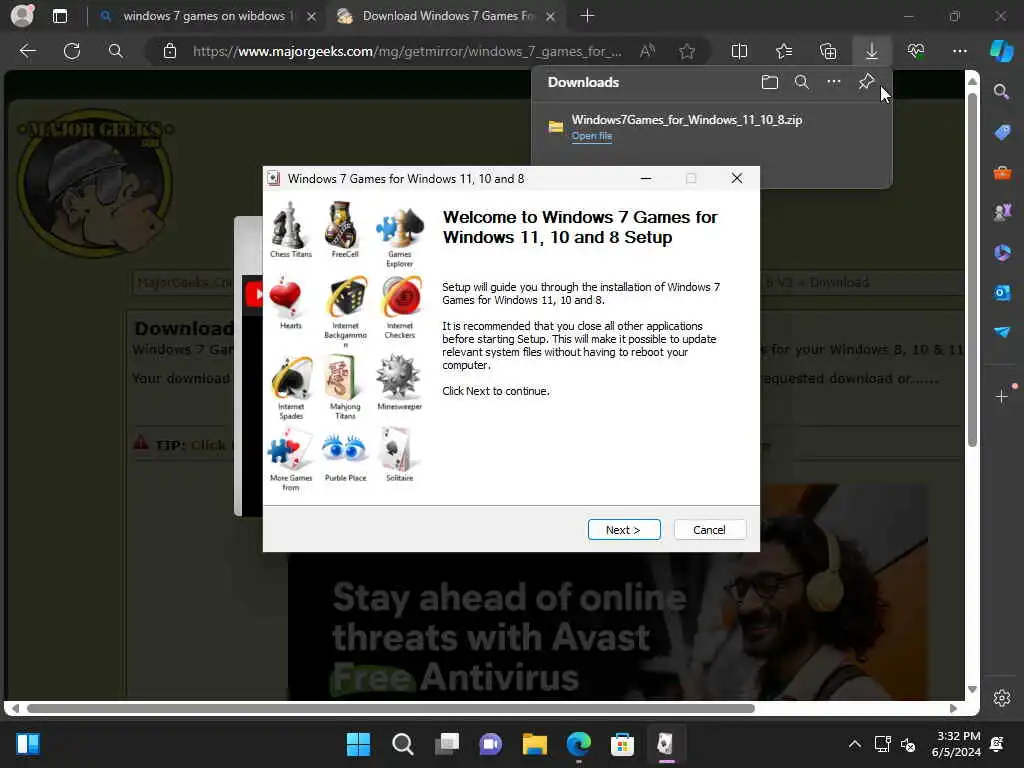1024x768 pixels.
Task: Click the site information lock icon
Action: (170, 51)
